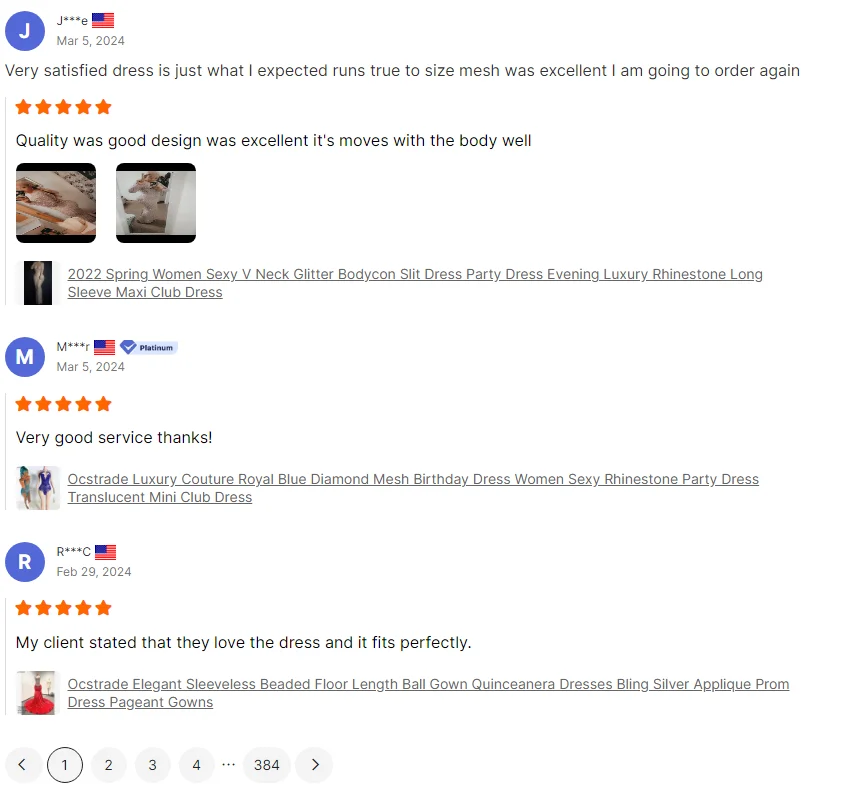Image resolution: width=848 pixels, height=794 pixels.
Task: Select page 2 of reviews
Action: pos(109,765)
